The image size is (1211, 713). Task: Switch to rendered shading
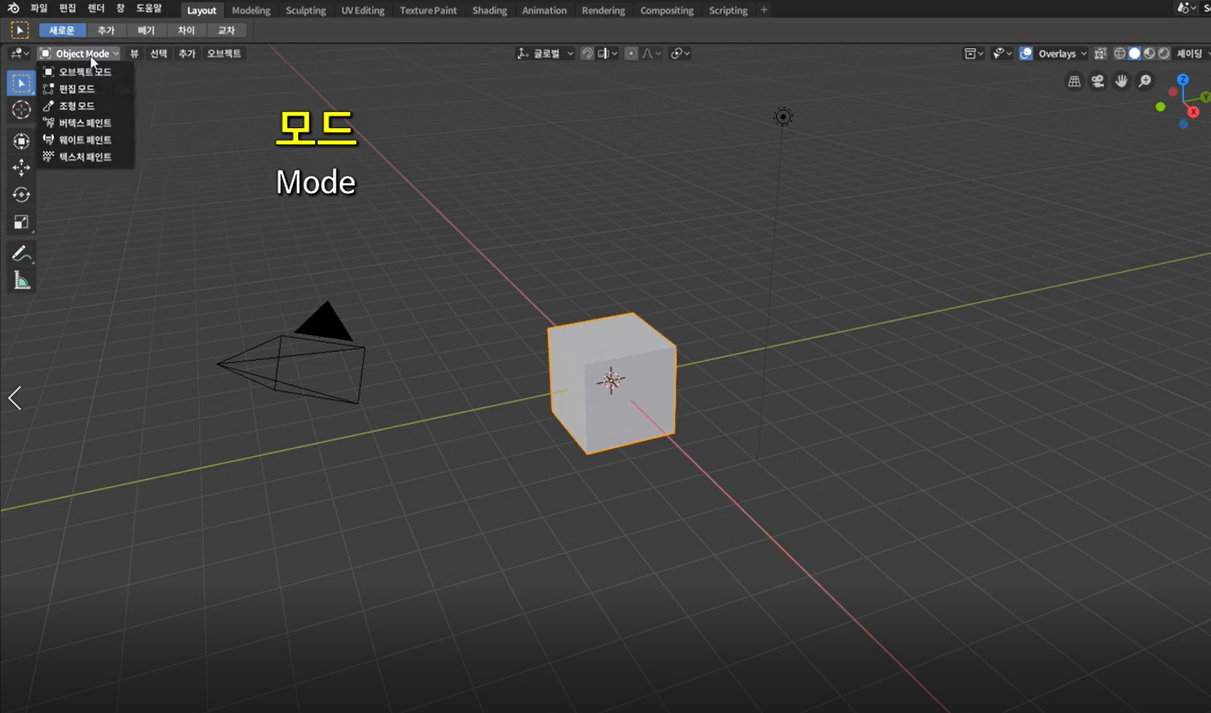pyautogui.click(x=1163, y=53)
